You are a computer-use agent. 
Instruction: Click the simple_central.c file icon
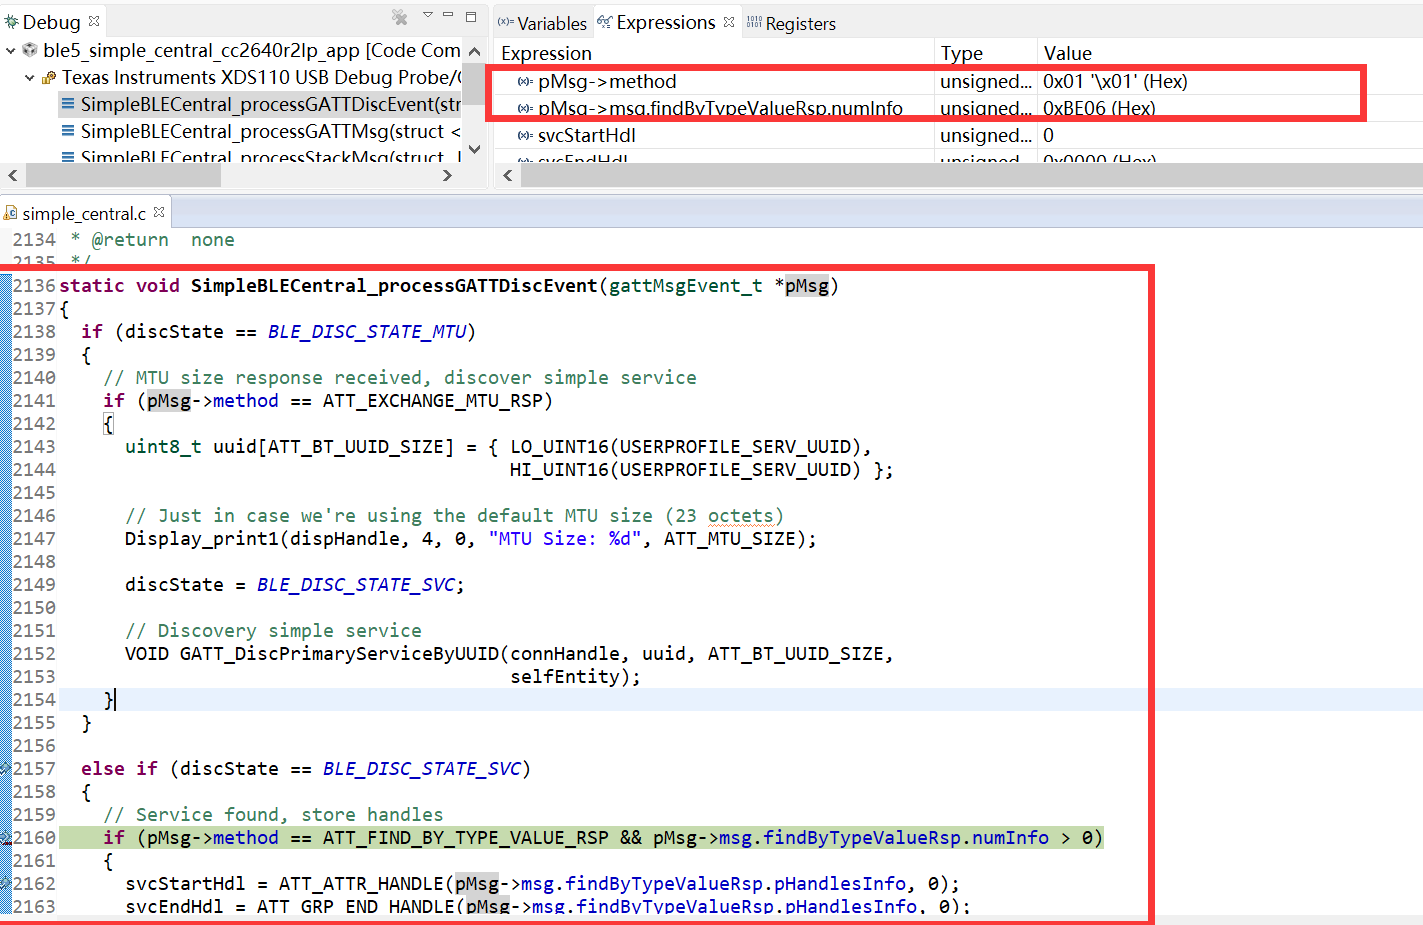10,213
